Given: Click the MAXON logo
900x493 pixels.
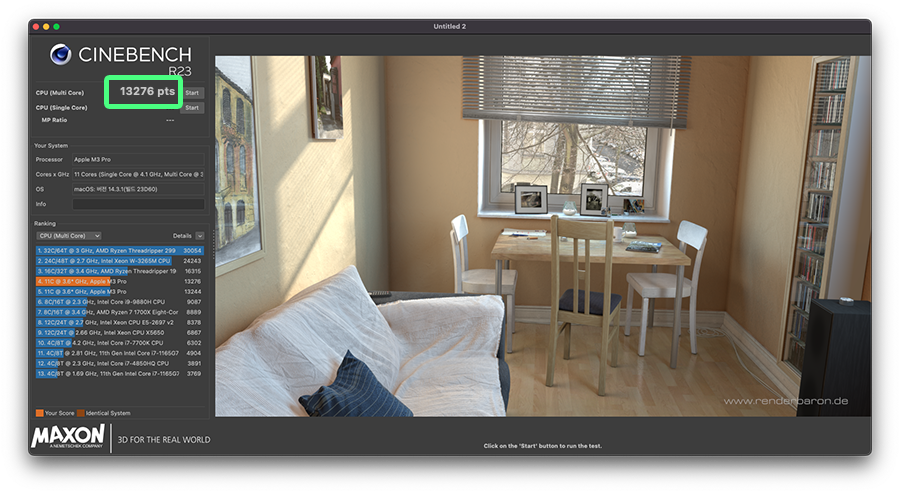Looking at the screenshot, I should coord(68,436).
